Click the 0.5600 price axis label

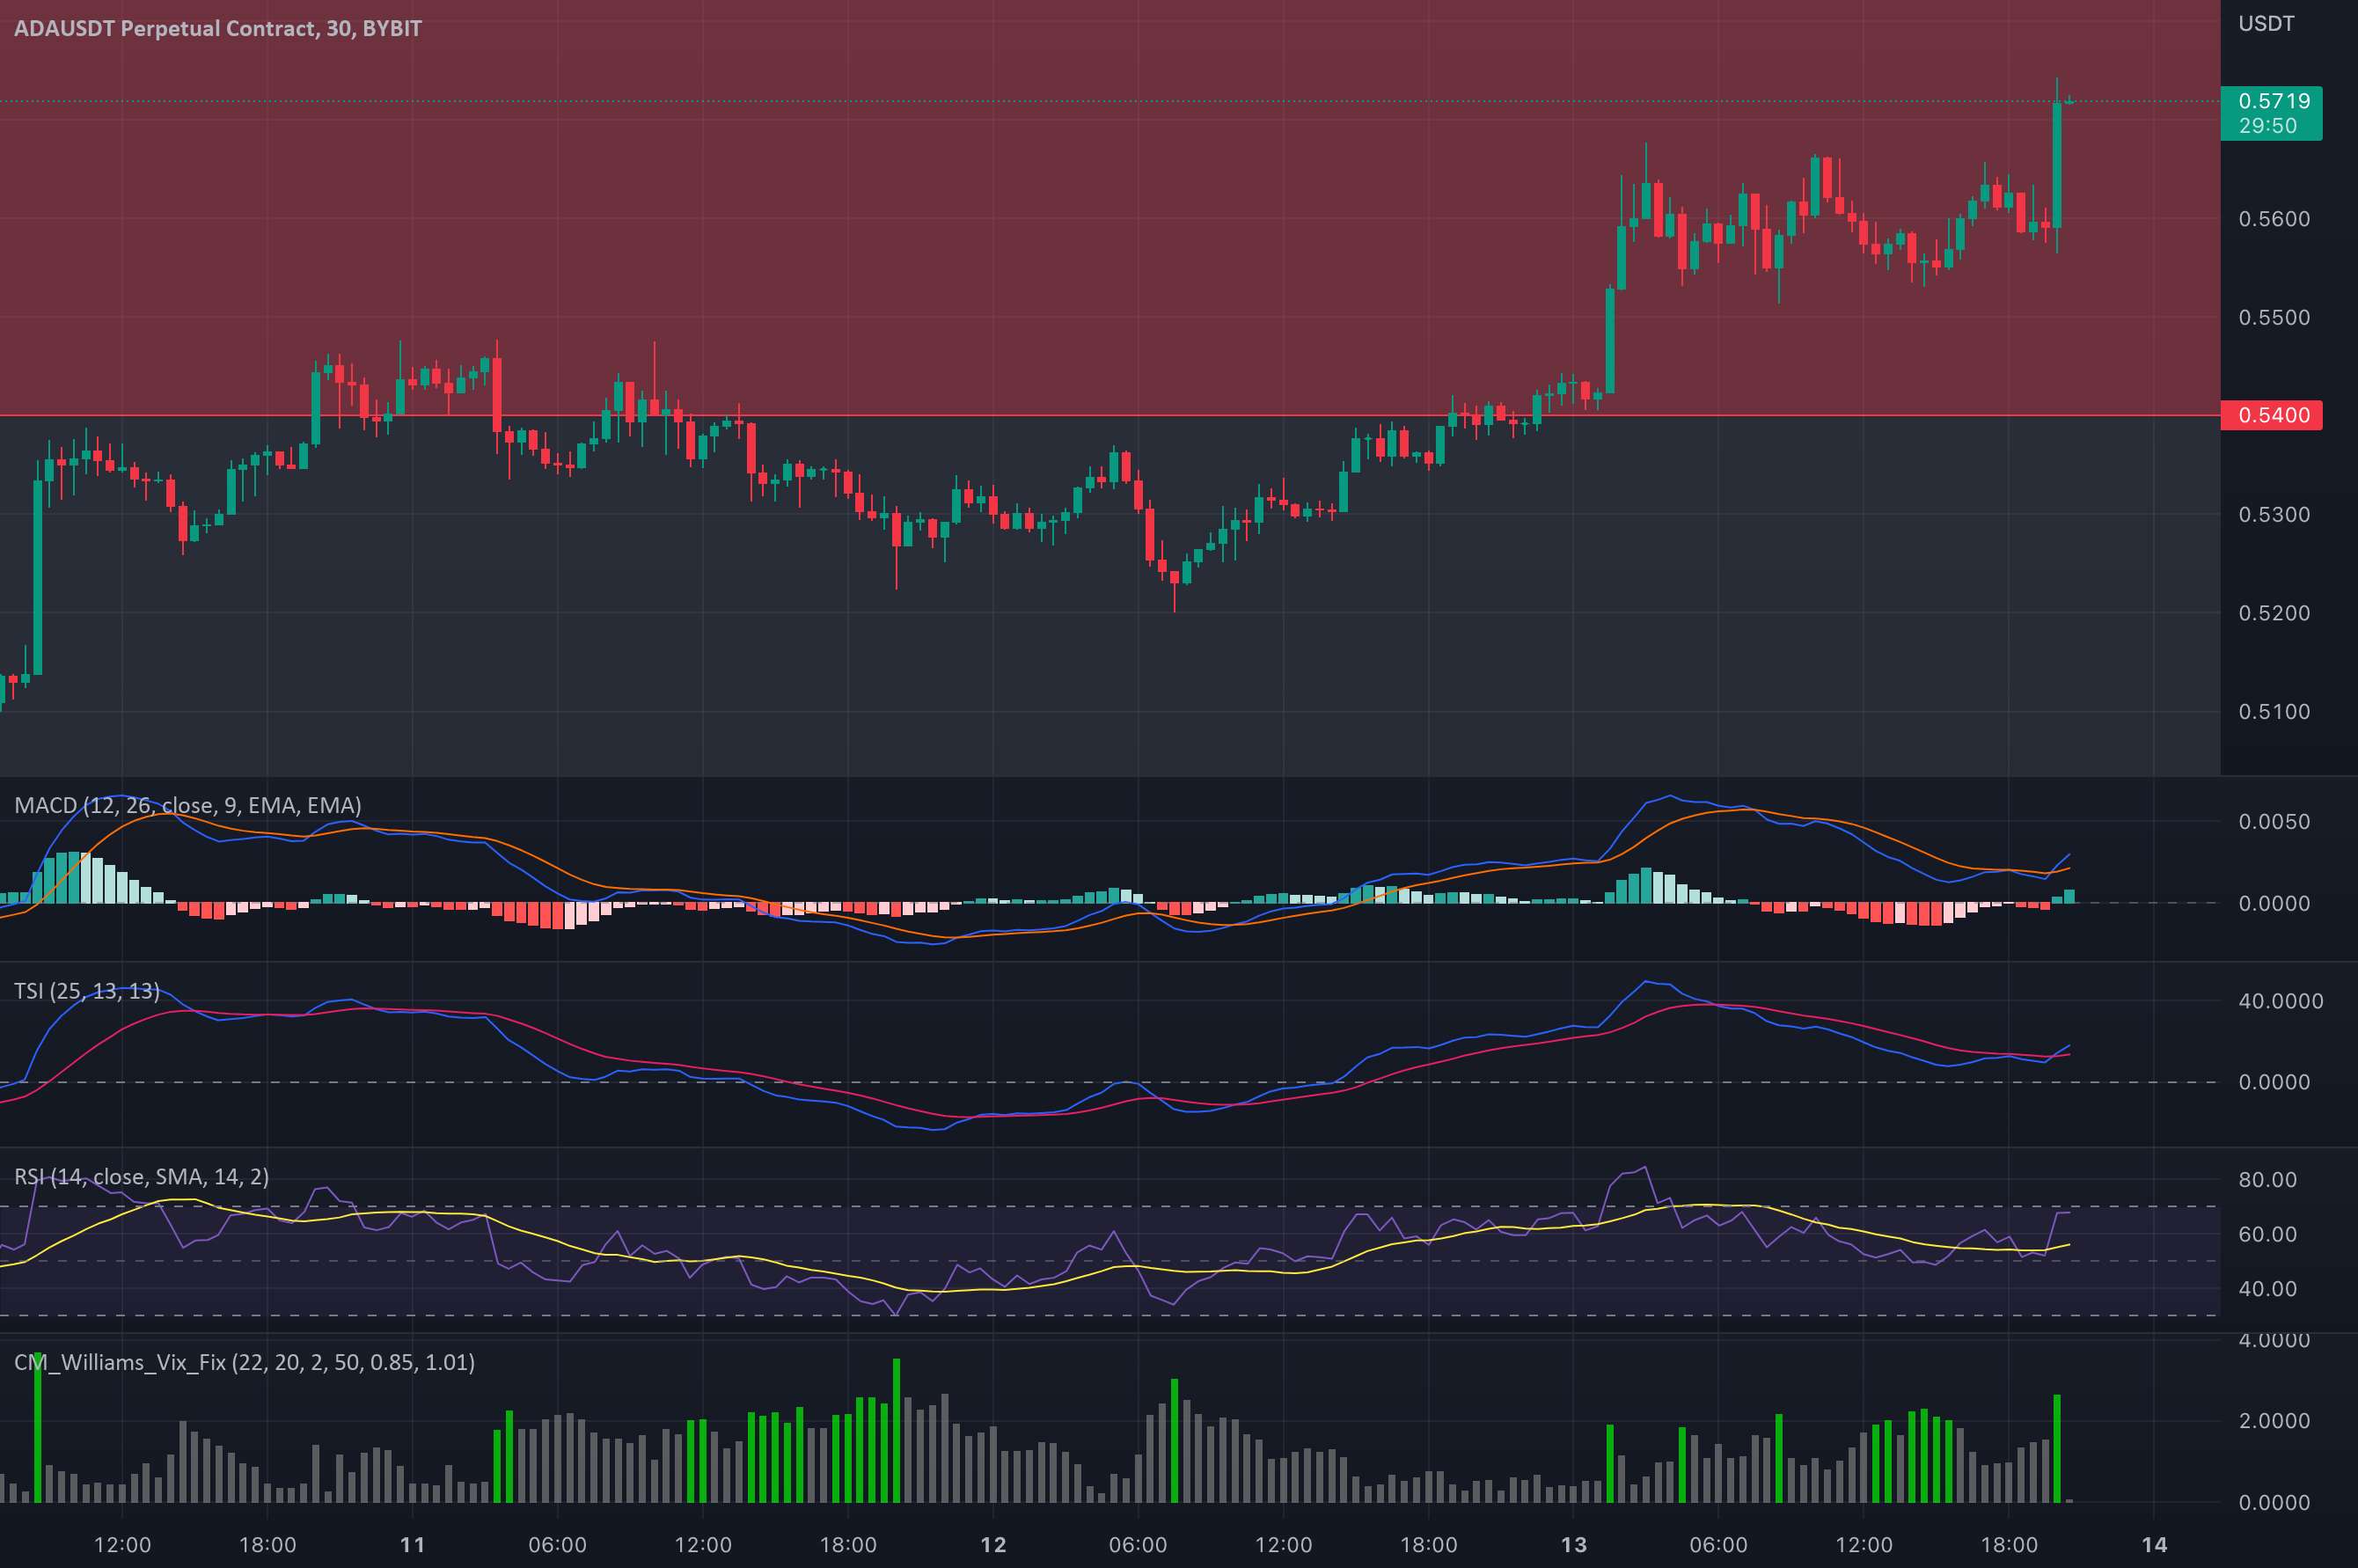tap(2274, 219)
